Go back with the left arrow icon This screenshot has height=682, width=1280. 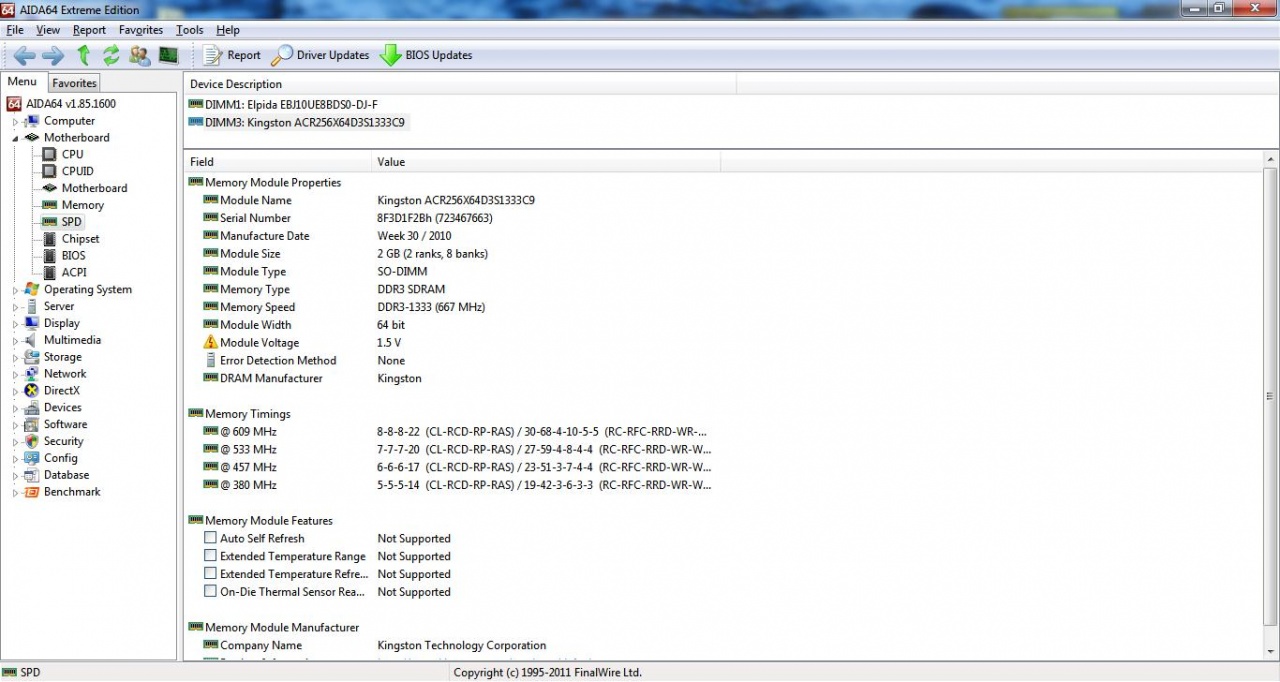pos(24,55)
